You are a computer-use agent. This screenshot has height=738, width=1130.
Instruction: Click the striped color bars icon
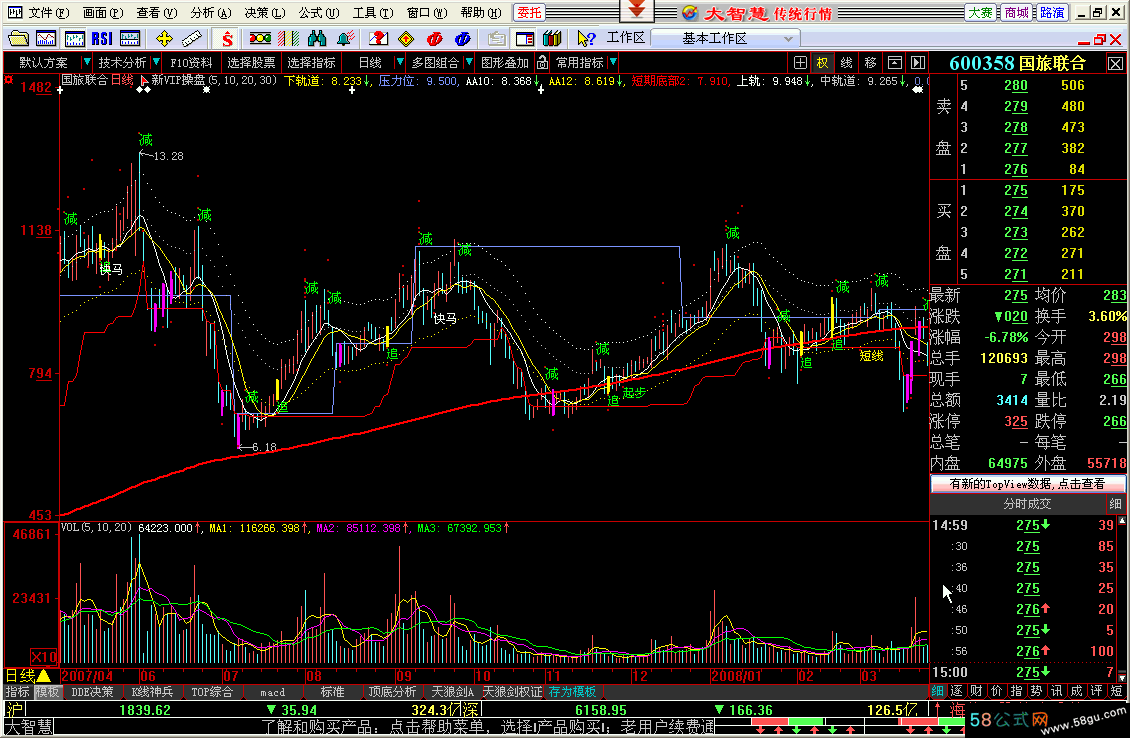pyautogui.click(x=288, y=38)
